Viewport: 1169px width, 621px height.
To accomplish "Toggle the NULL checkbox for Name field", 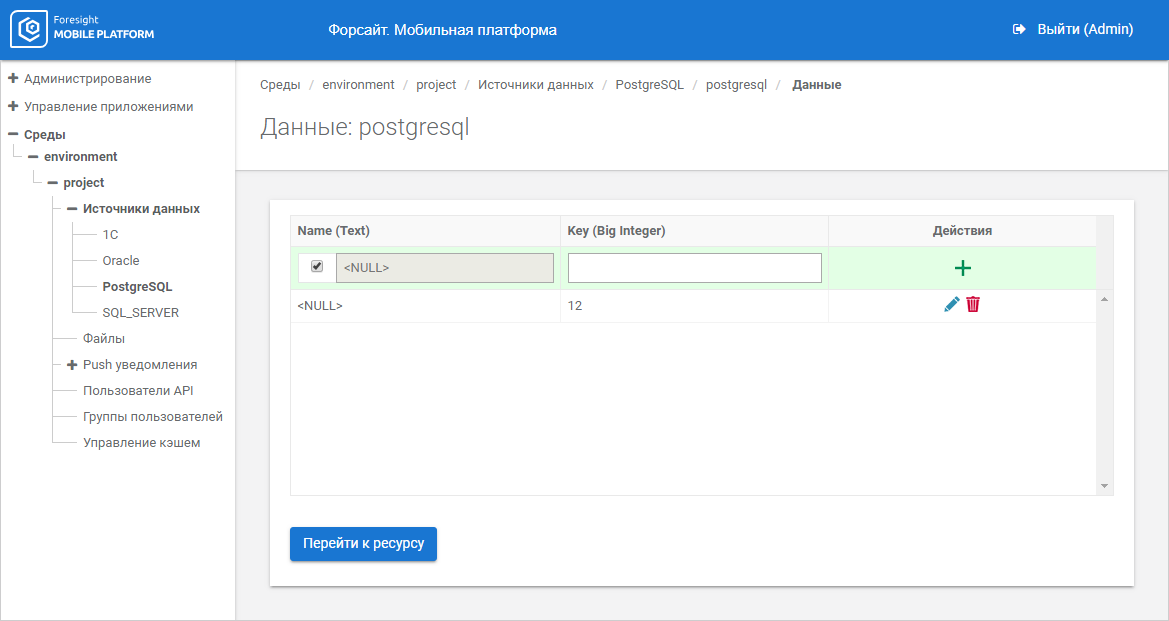I will click(317, 267).
